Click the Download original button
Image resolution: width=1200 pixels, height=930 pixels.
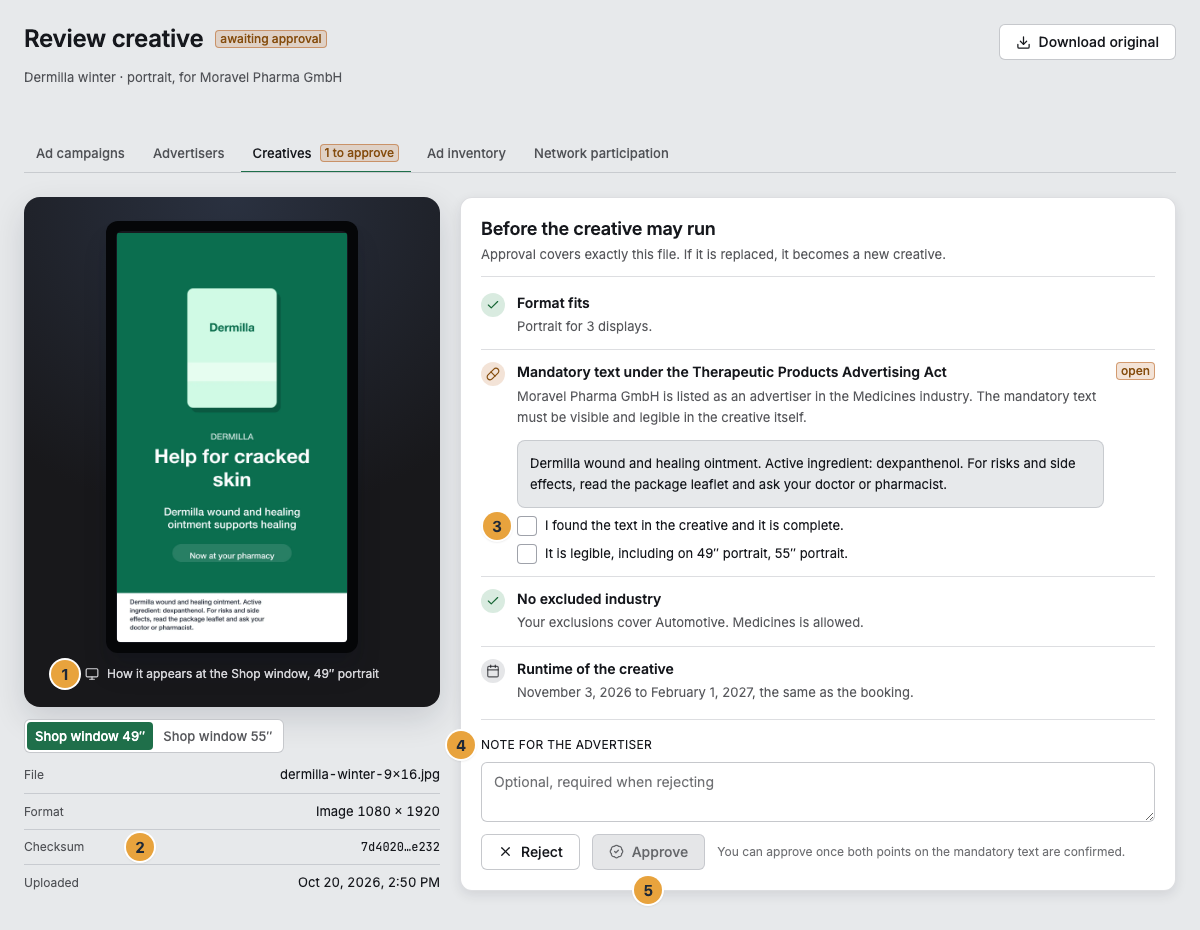pos(1087,42)
